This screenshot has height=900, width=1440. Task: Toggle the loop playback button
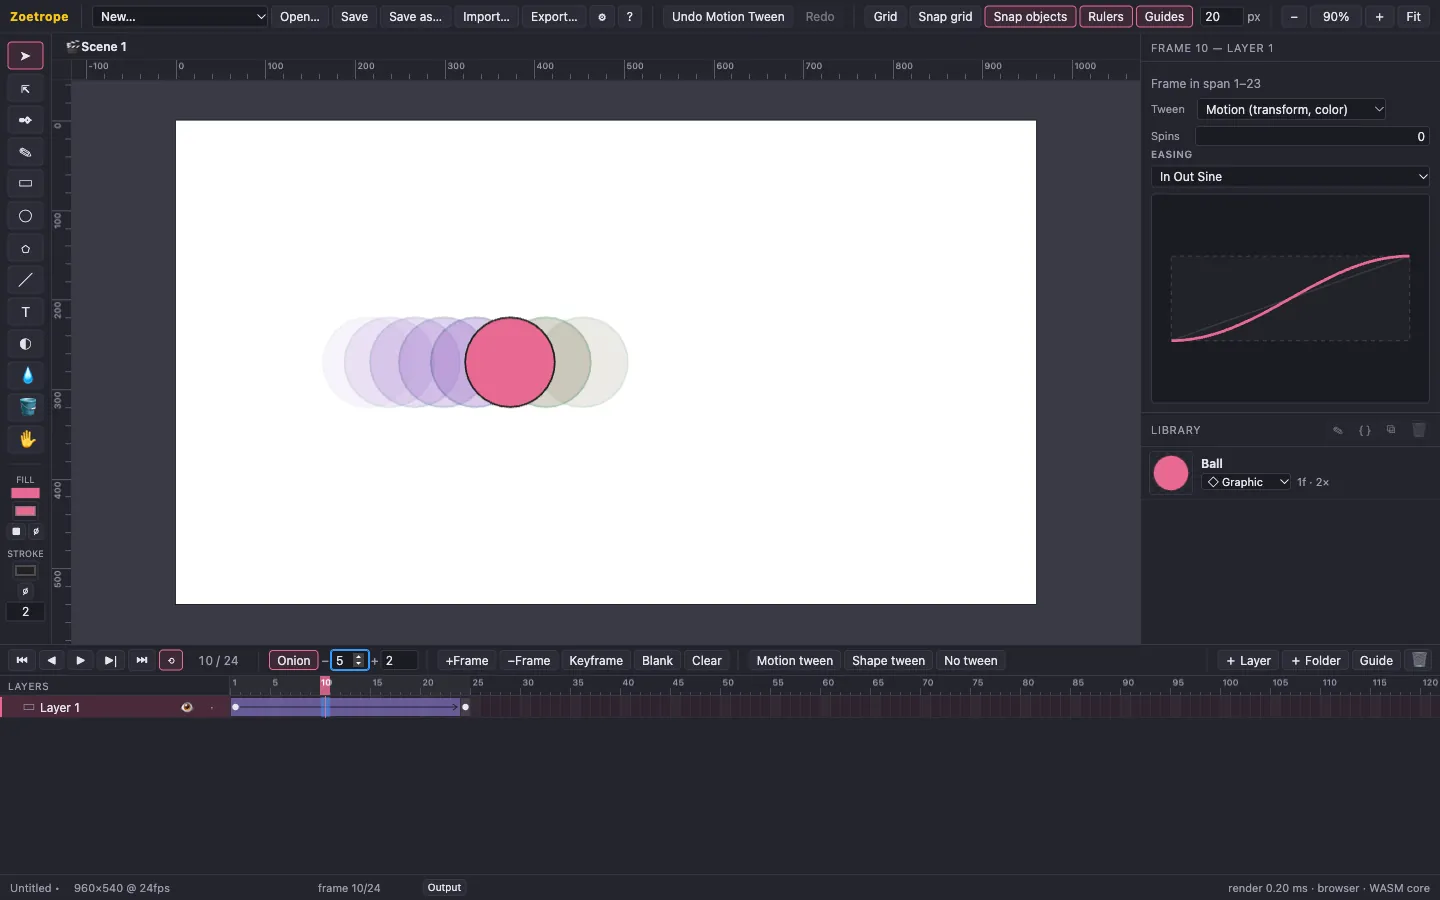click(x=171, y=660)
